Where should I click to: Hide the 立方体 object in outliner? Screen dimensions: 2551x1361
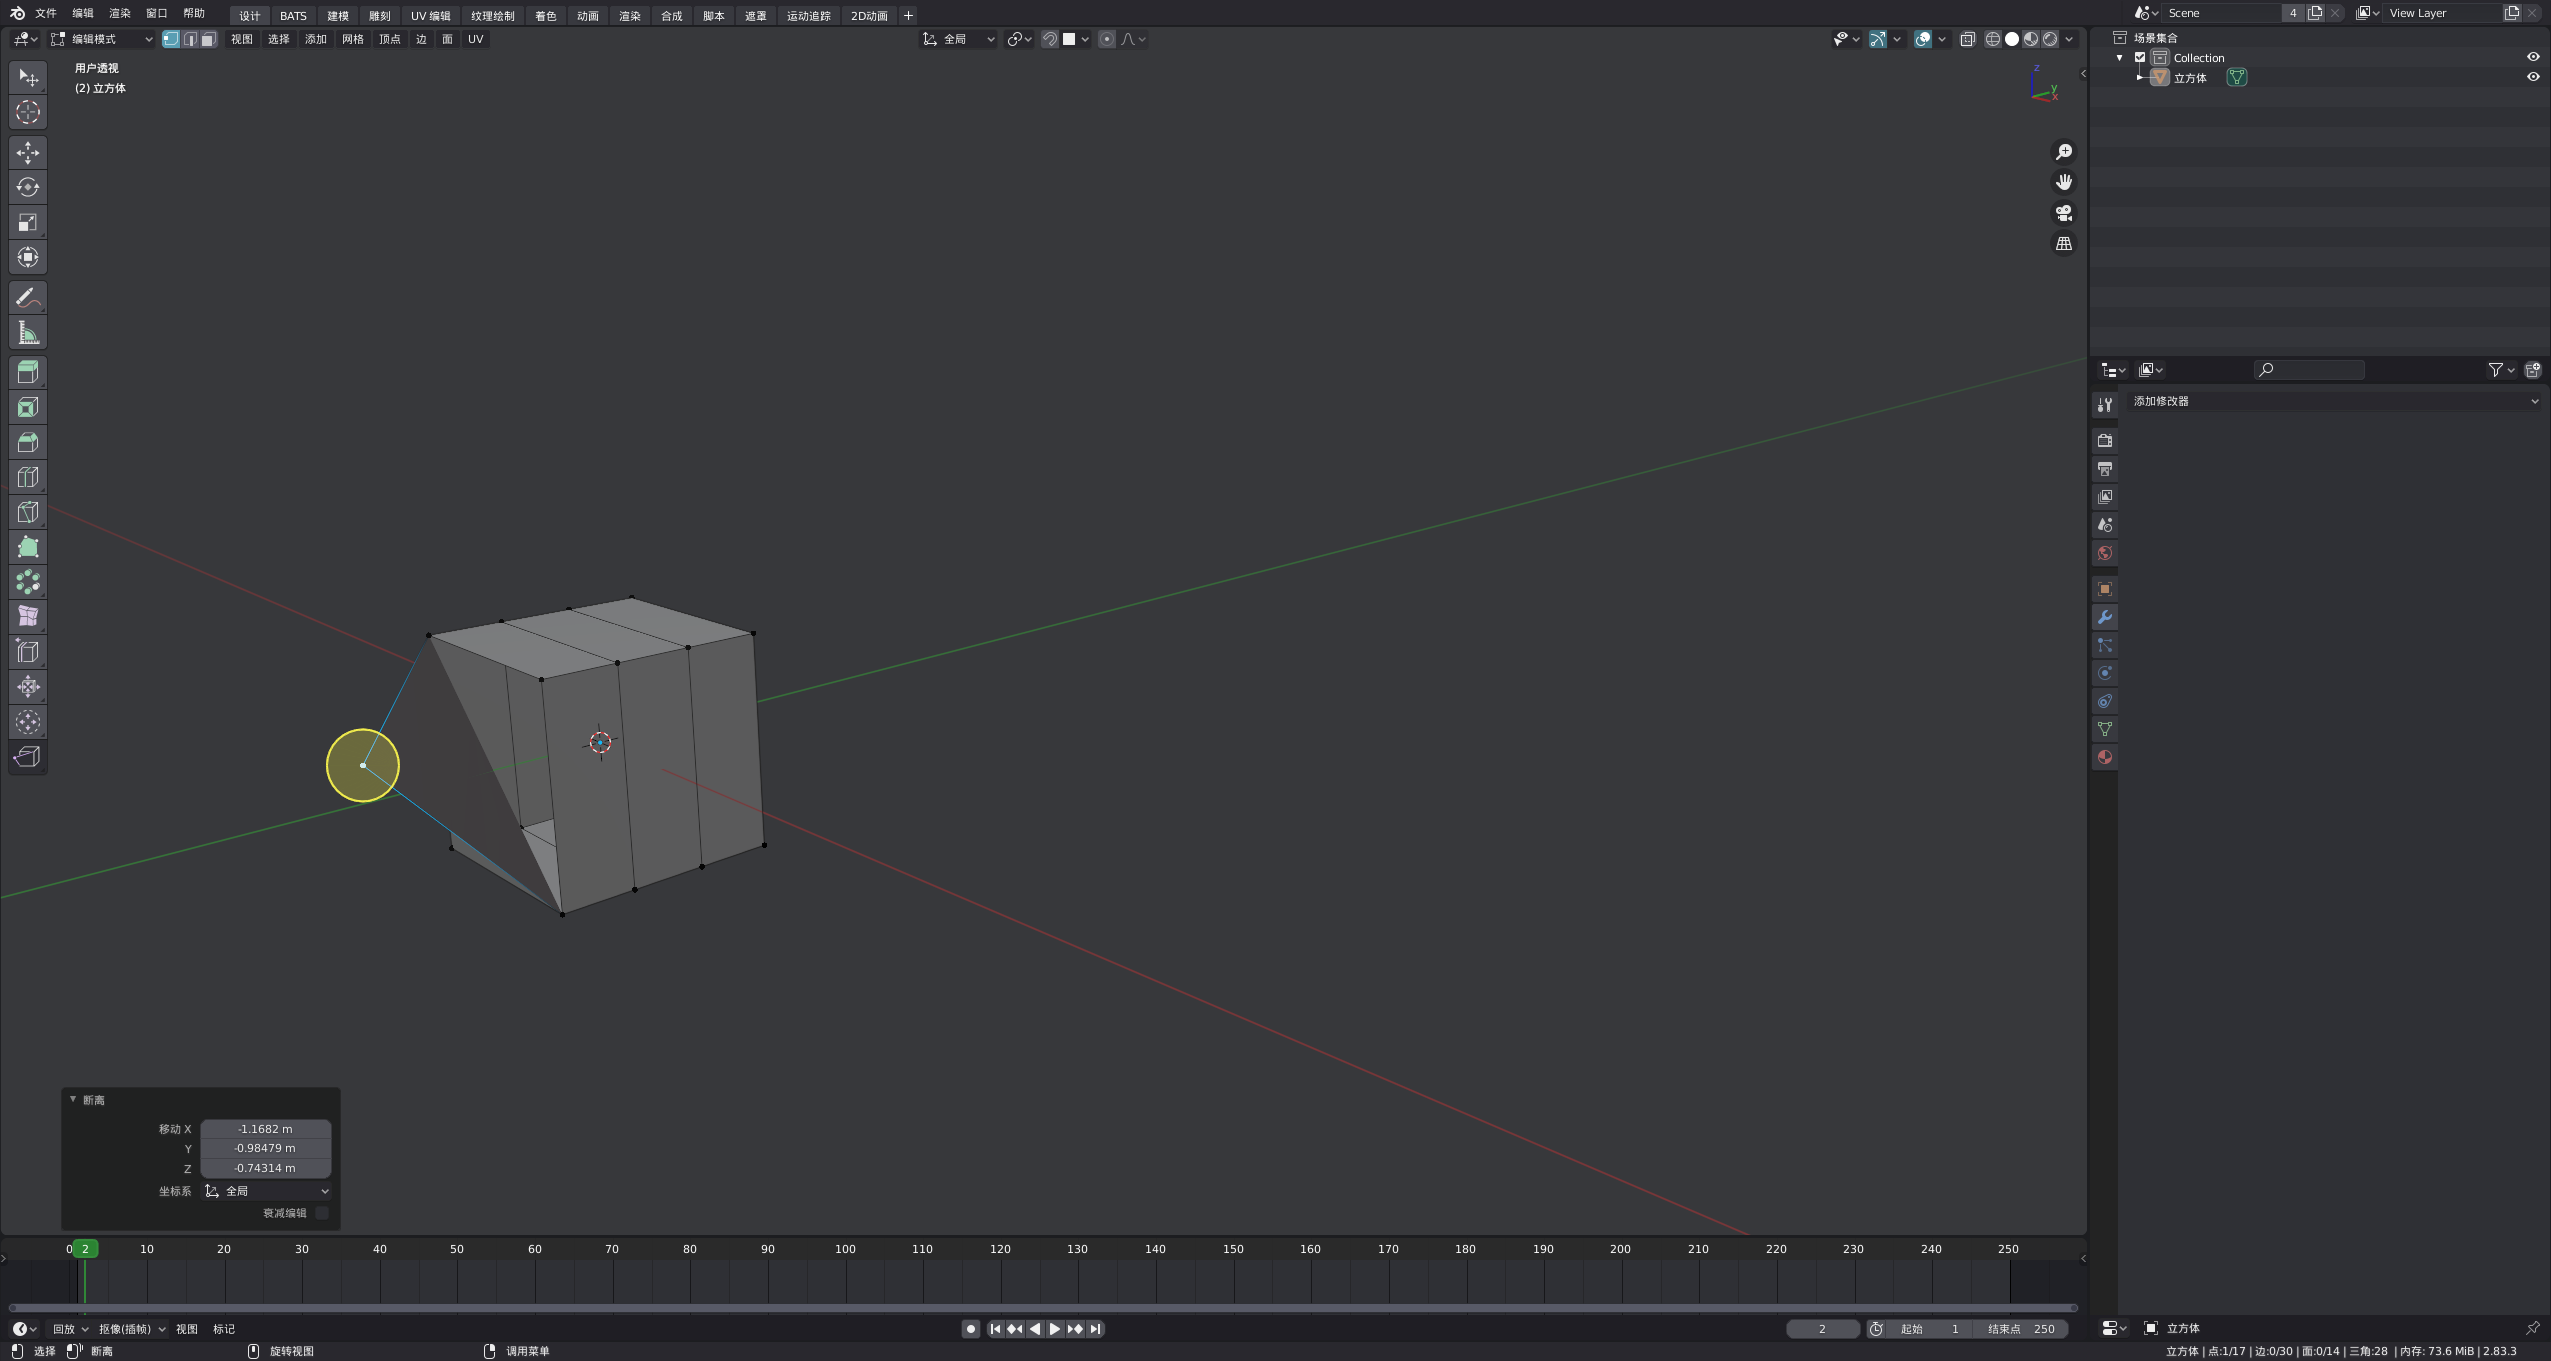pyautogui.click(x=2533, y=77)
